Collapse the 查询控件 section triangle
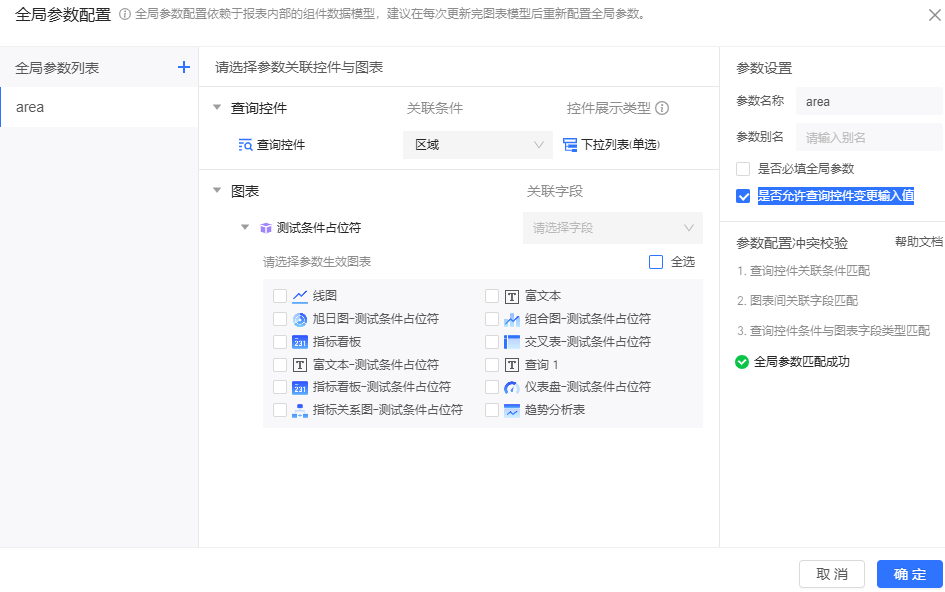Image resolution: width=945 pixels, height=592 pixels. click(x=217, y=108)
